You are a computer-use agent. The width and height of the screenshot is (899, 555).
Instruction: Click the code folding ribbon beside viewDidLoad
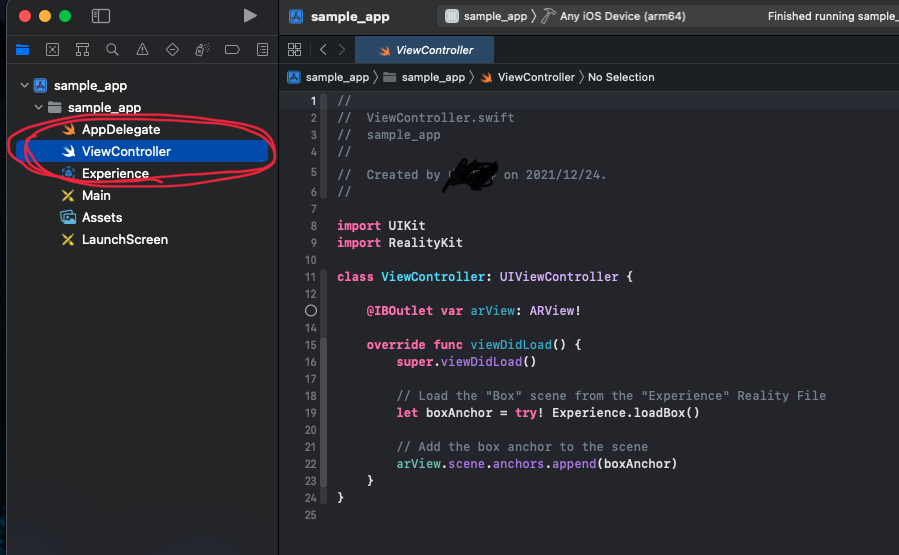[324, 413]
